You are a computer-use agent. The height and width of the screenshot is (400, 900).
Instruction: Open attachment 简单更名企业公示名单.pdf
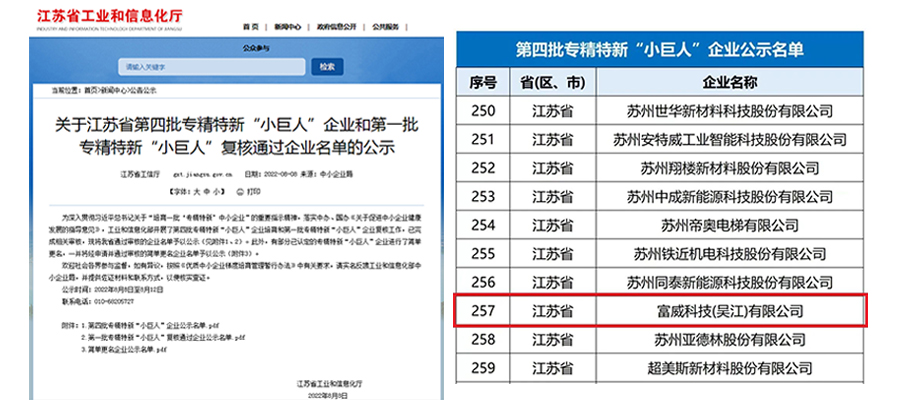[x=126, y=349]
